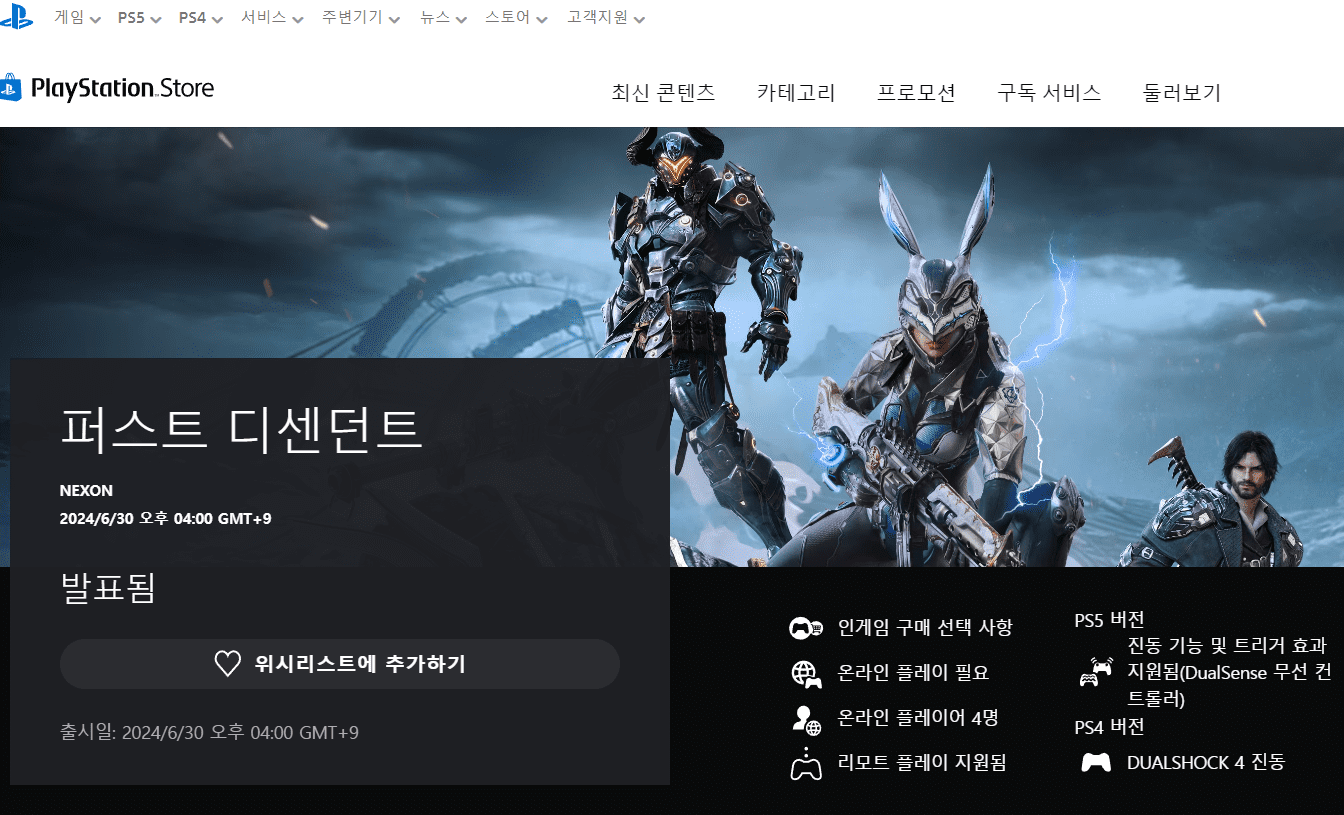Click the DUALSHOCK 4 controller icon
Screen dimensions: 1344x815
point(1096,763)
